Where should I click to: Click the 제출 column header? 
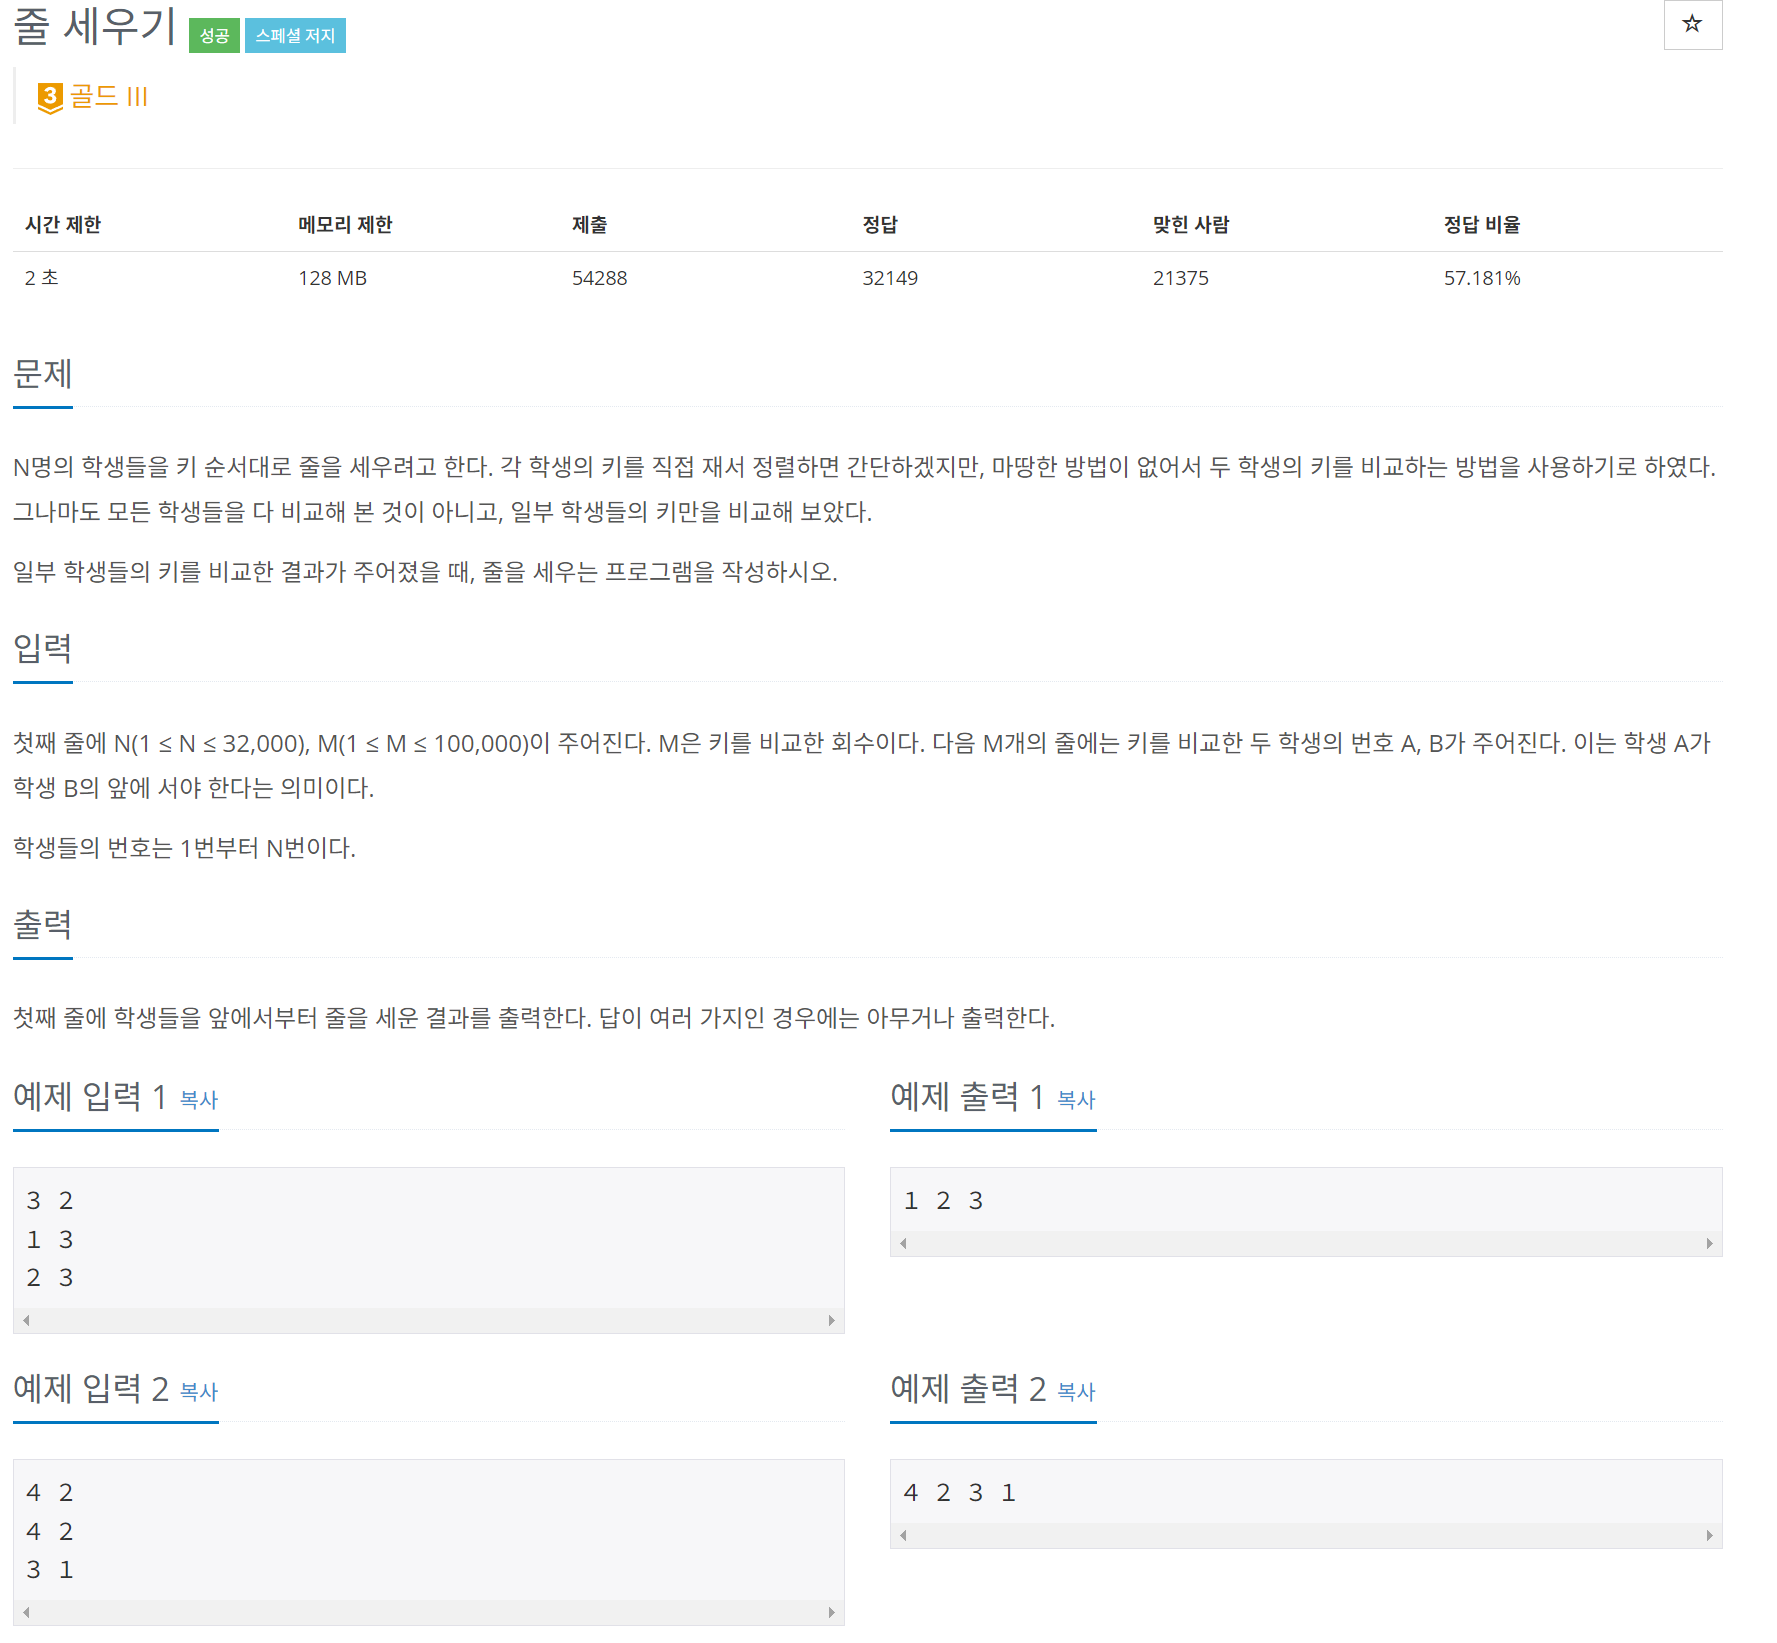(x=590, y=225)
